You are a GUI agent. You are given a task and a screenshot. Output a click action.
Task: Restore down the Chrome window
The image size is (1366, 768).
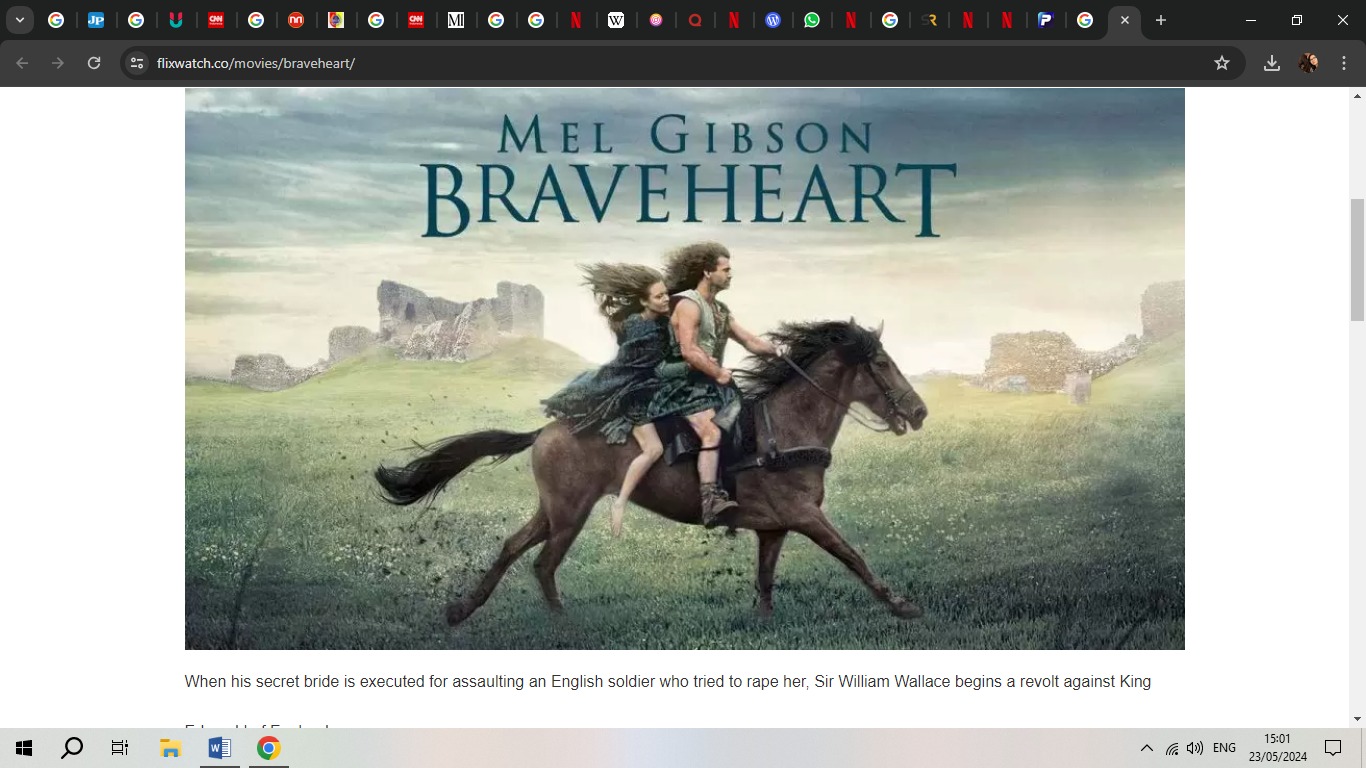tap(1297, 20)
